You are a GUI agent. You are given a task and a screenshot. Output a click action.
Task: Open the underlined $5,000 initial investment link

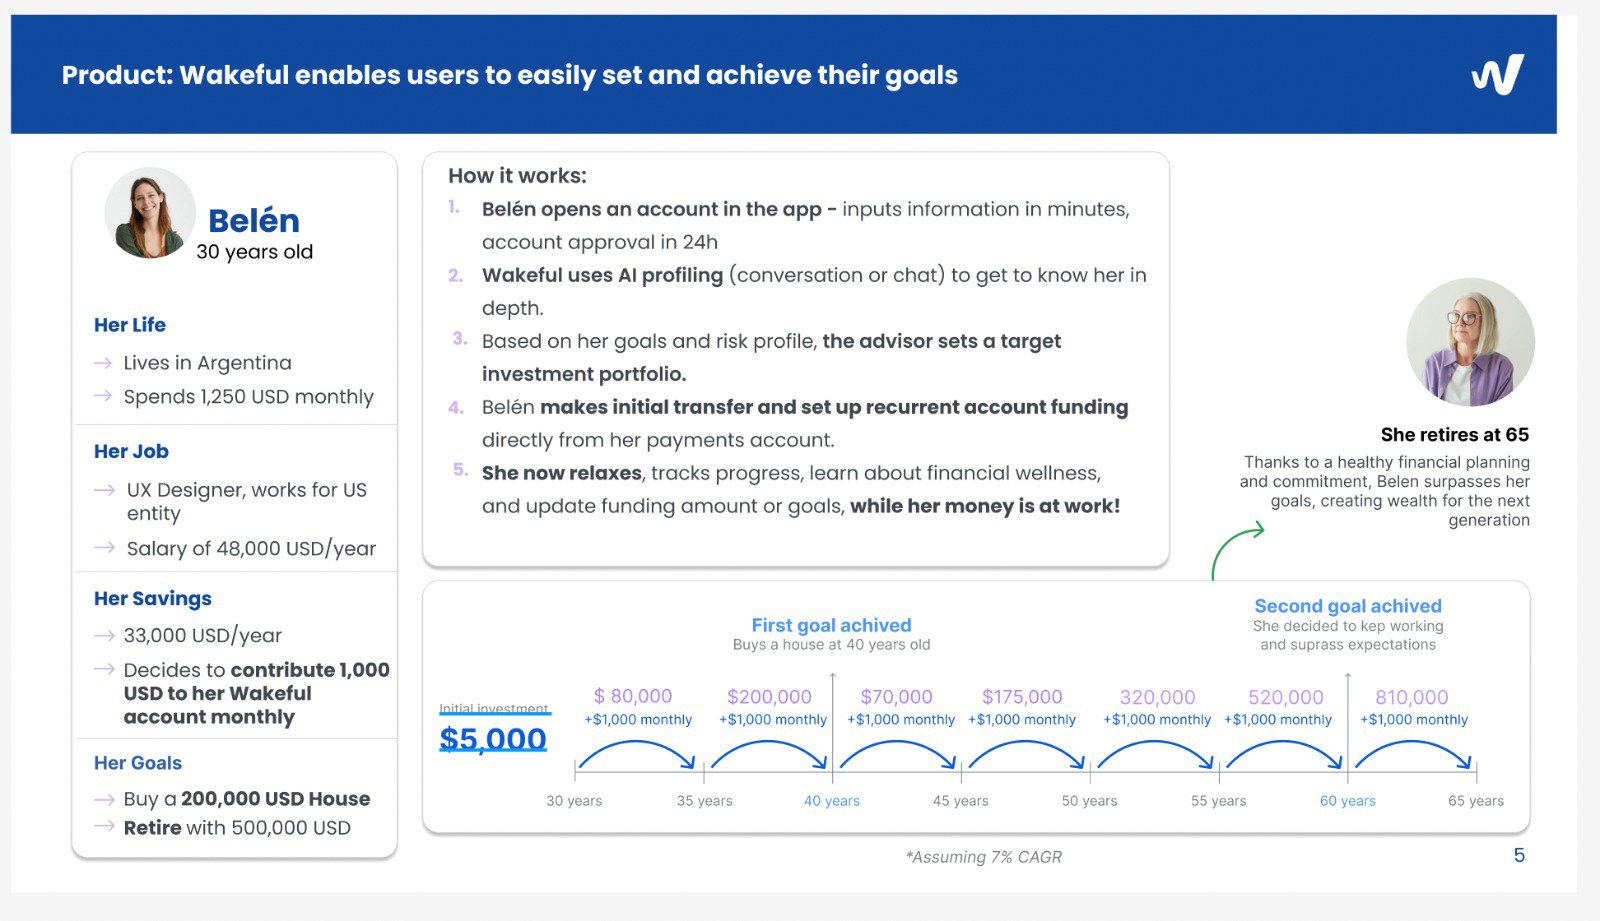pyautogui.click(x=493, y=739)
